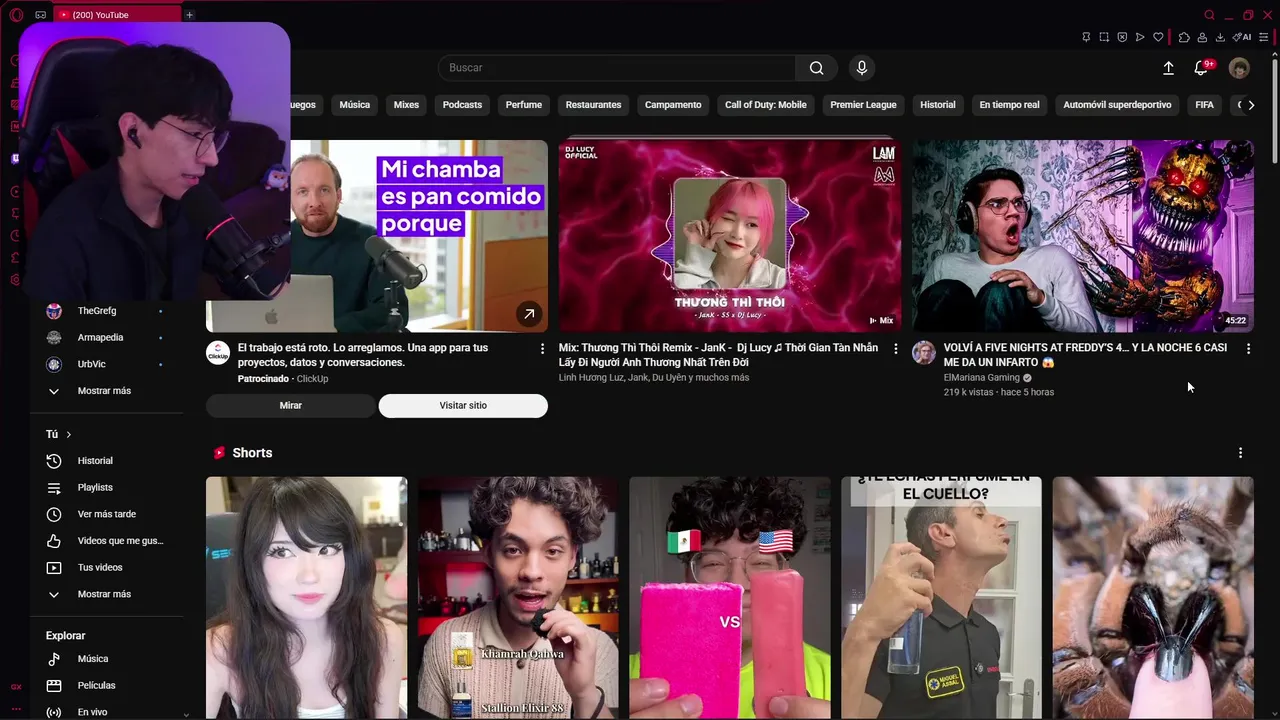Select the Call of Duty: Mobile chip
The height and width of the screenshot is (720, 1280).
click(x=766, y=105)
